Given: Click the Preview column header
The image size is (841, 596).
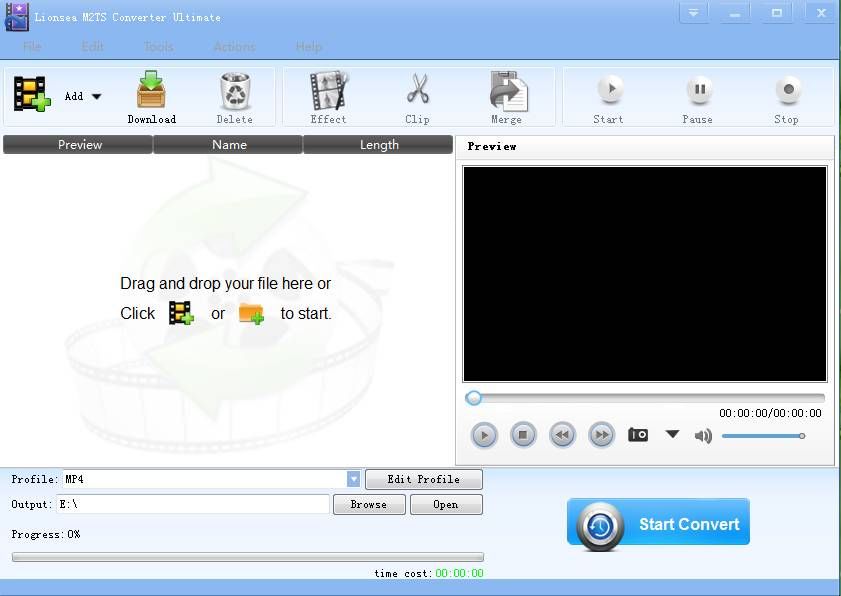Looking at the screenshot, I should tap(78, 145).
